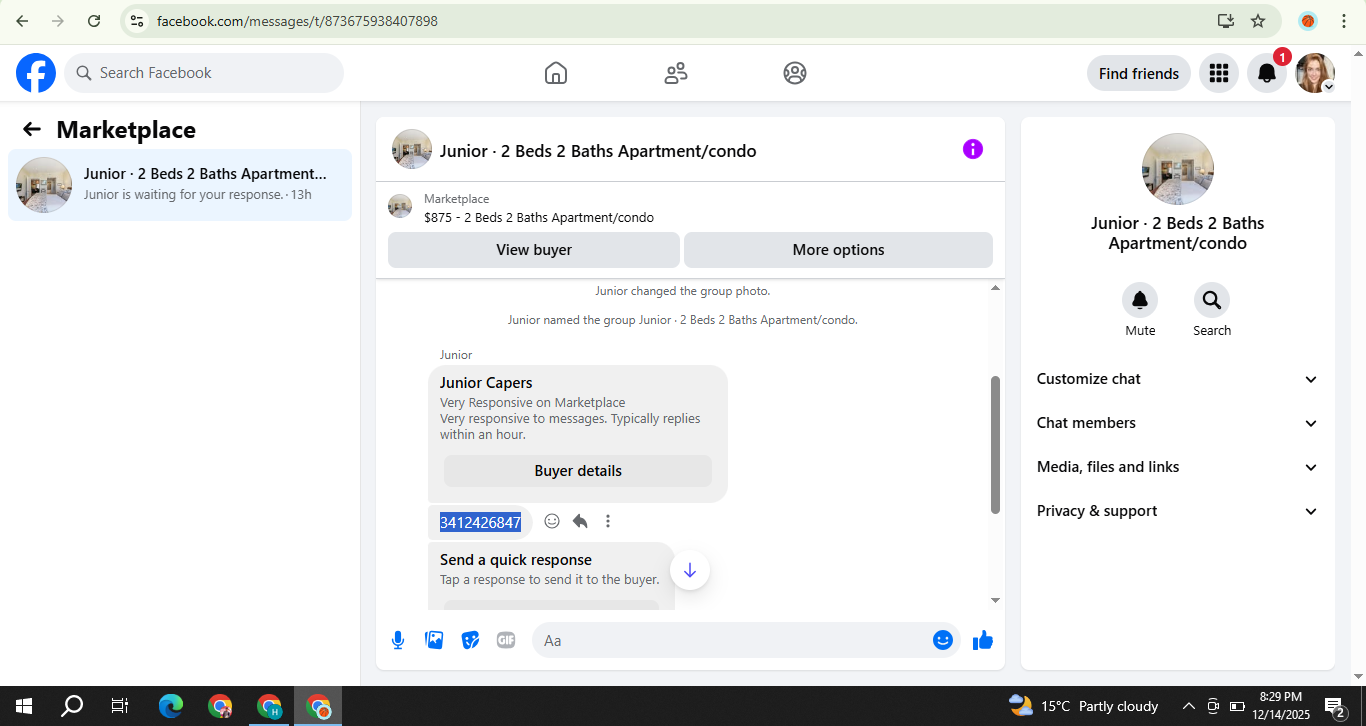This screenshot has height=726, width=1366.
Task: Open Microsoft Edge from taskbar
Action: 171,706
